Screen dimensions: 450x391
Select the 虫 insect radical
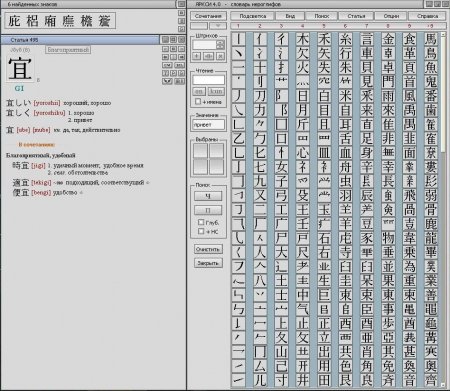coord(345,181)
